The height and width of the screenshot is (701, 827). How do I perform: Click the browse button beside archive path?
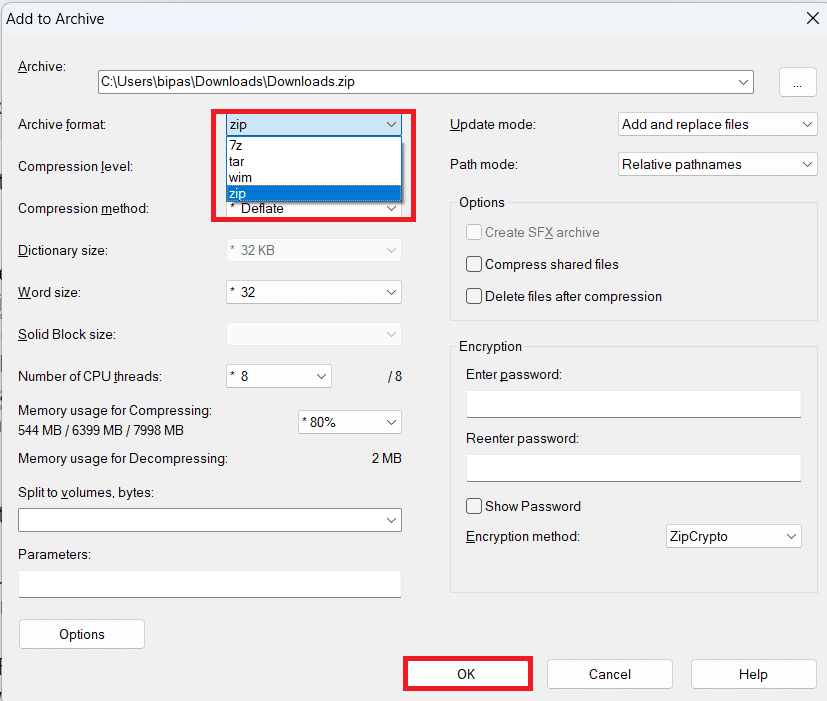(797, 84)
